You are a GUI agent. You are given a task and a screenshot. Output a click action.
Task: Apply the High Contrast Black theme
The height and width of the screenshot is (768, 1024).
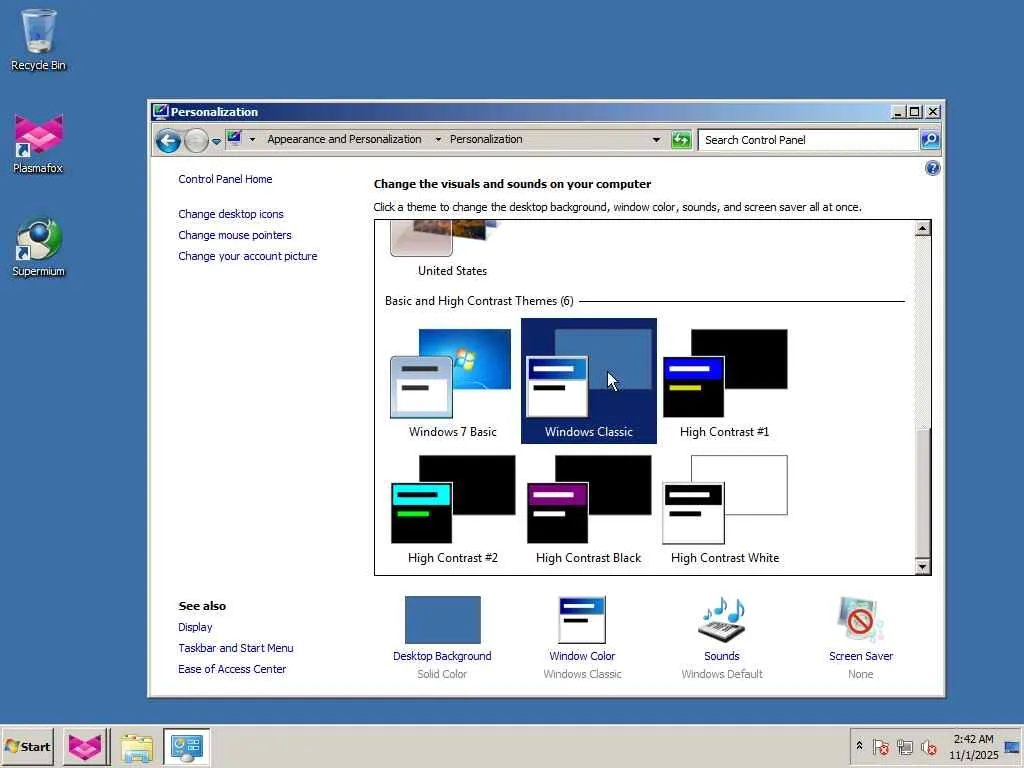(588, 508)
